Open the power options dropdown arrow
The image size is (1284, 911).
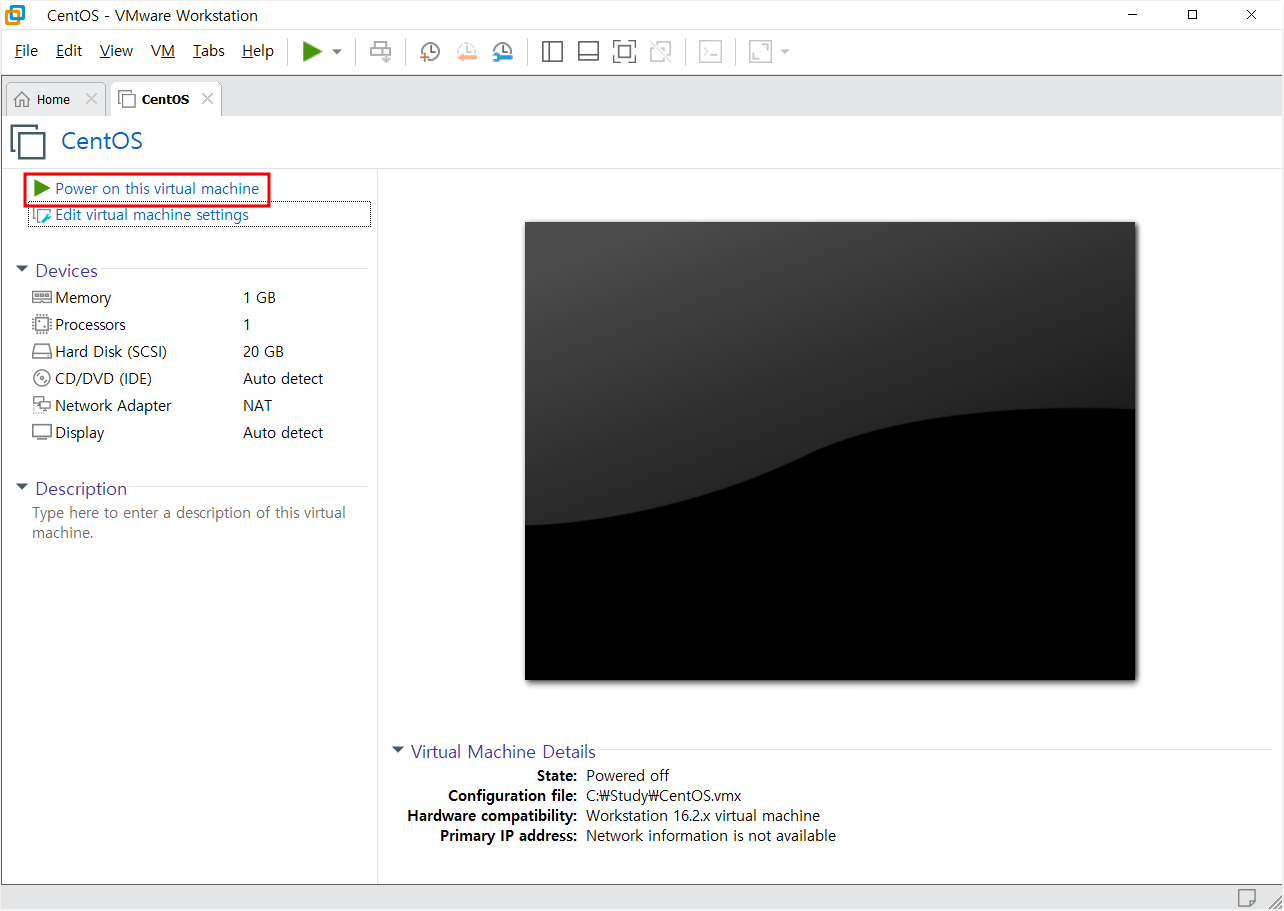[x=337, y=52]
